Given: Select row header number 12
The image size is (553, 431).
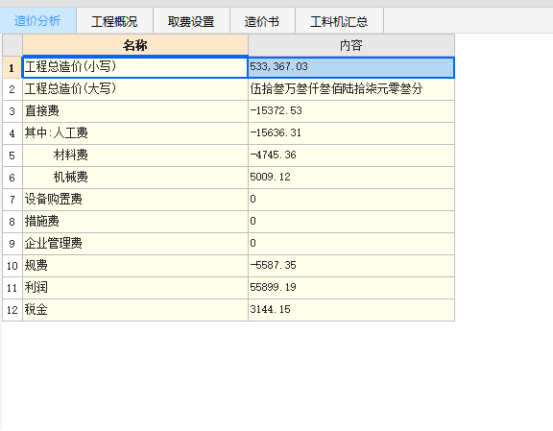Looking at the screenshot, I should (12, 310).
